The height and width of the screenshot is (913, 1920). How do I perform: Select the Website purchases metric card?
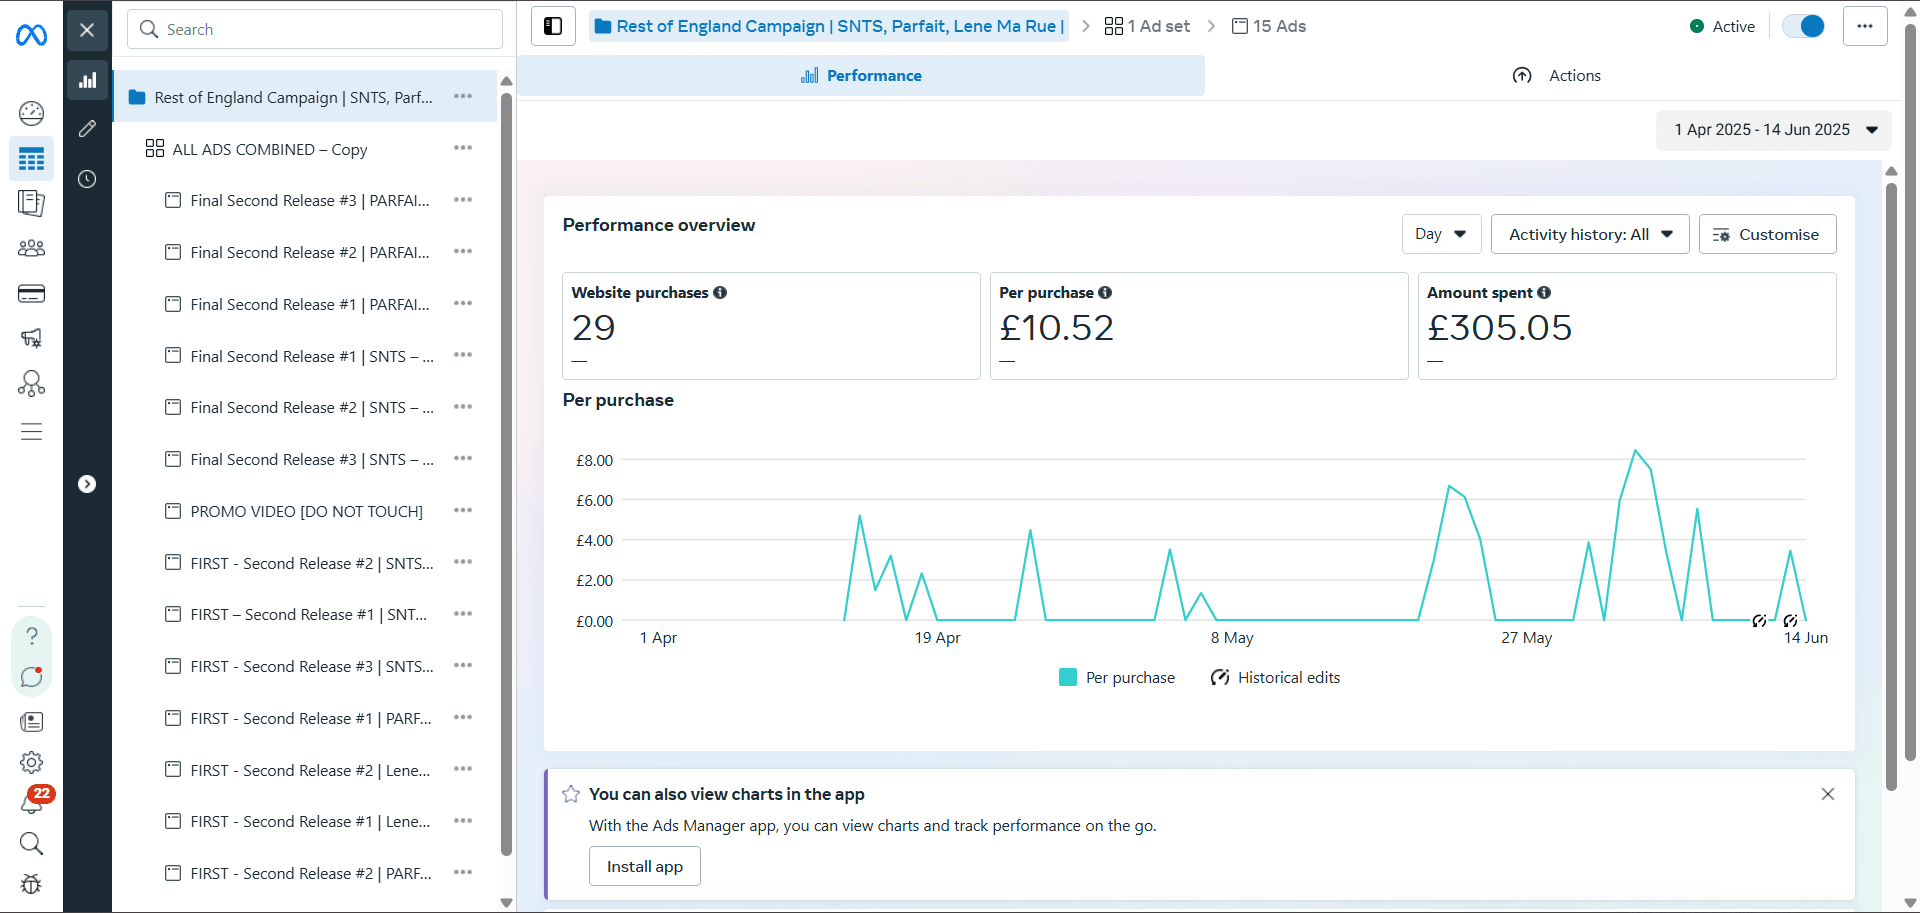(771, 326)
